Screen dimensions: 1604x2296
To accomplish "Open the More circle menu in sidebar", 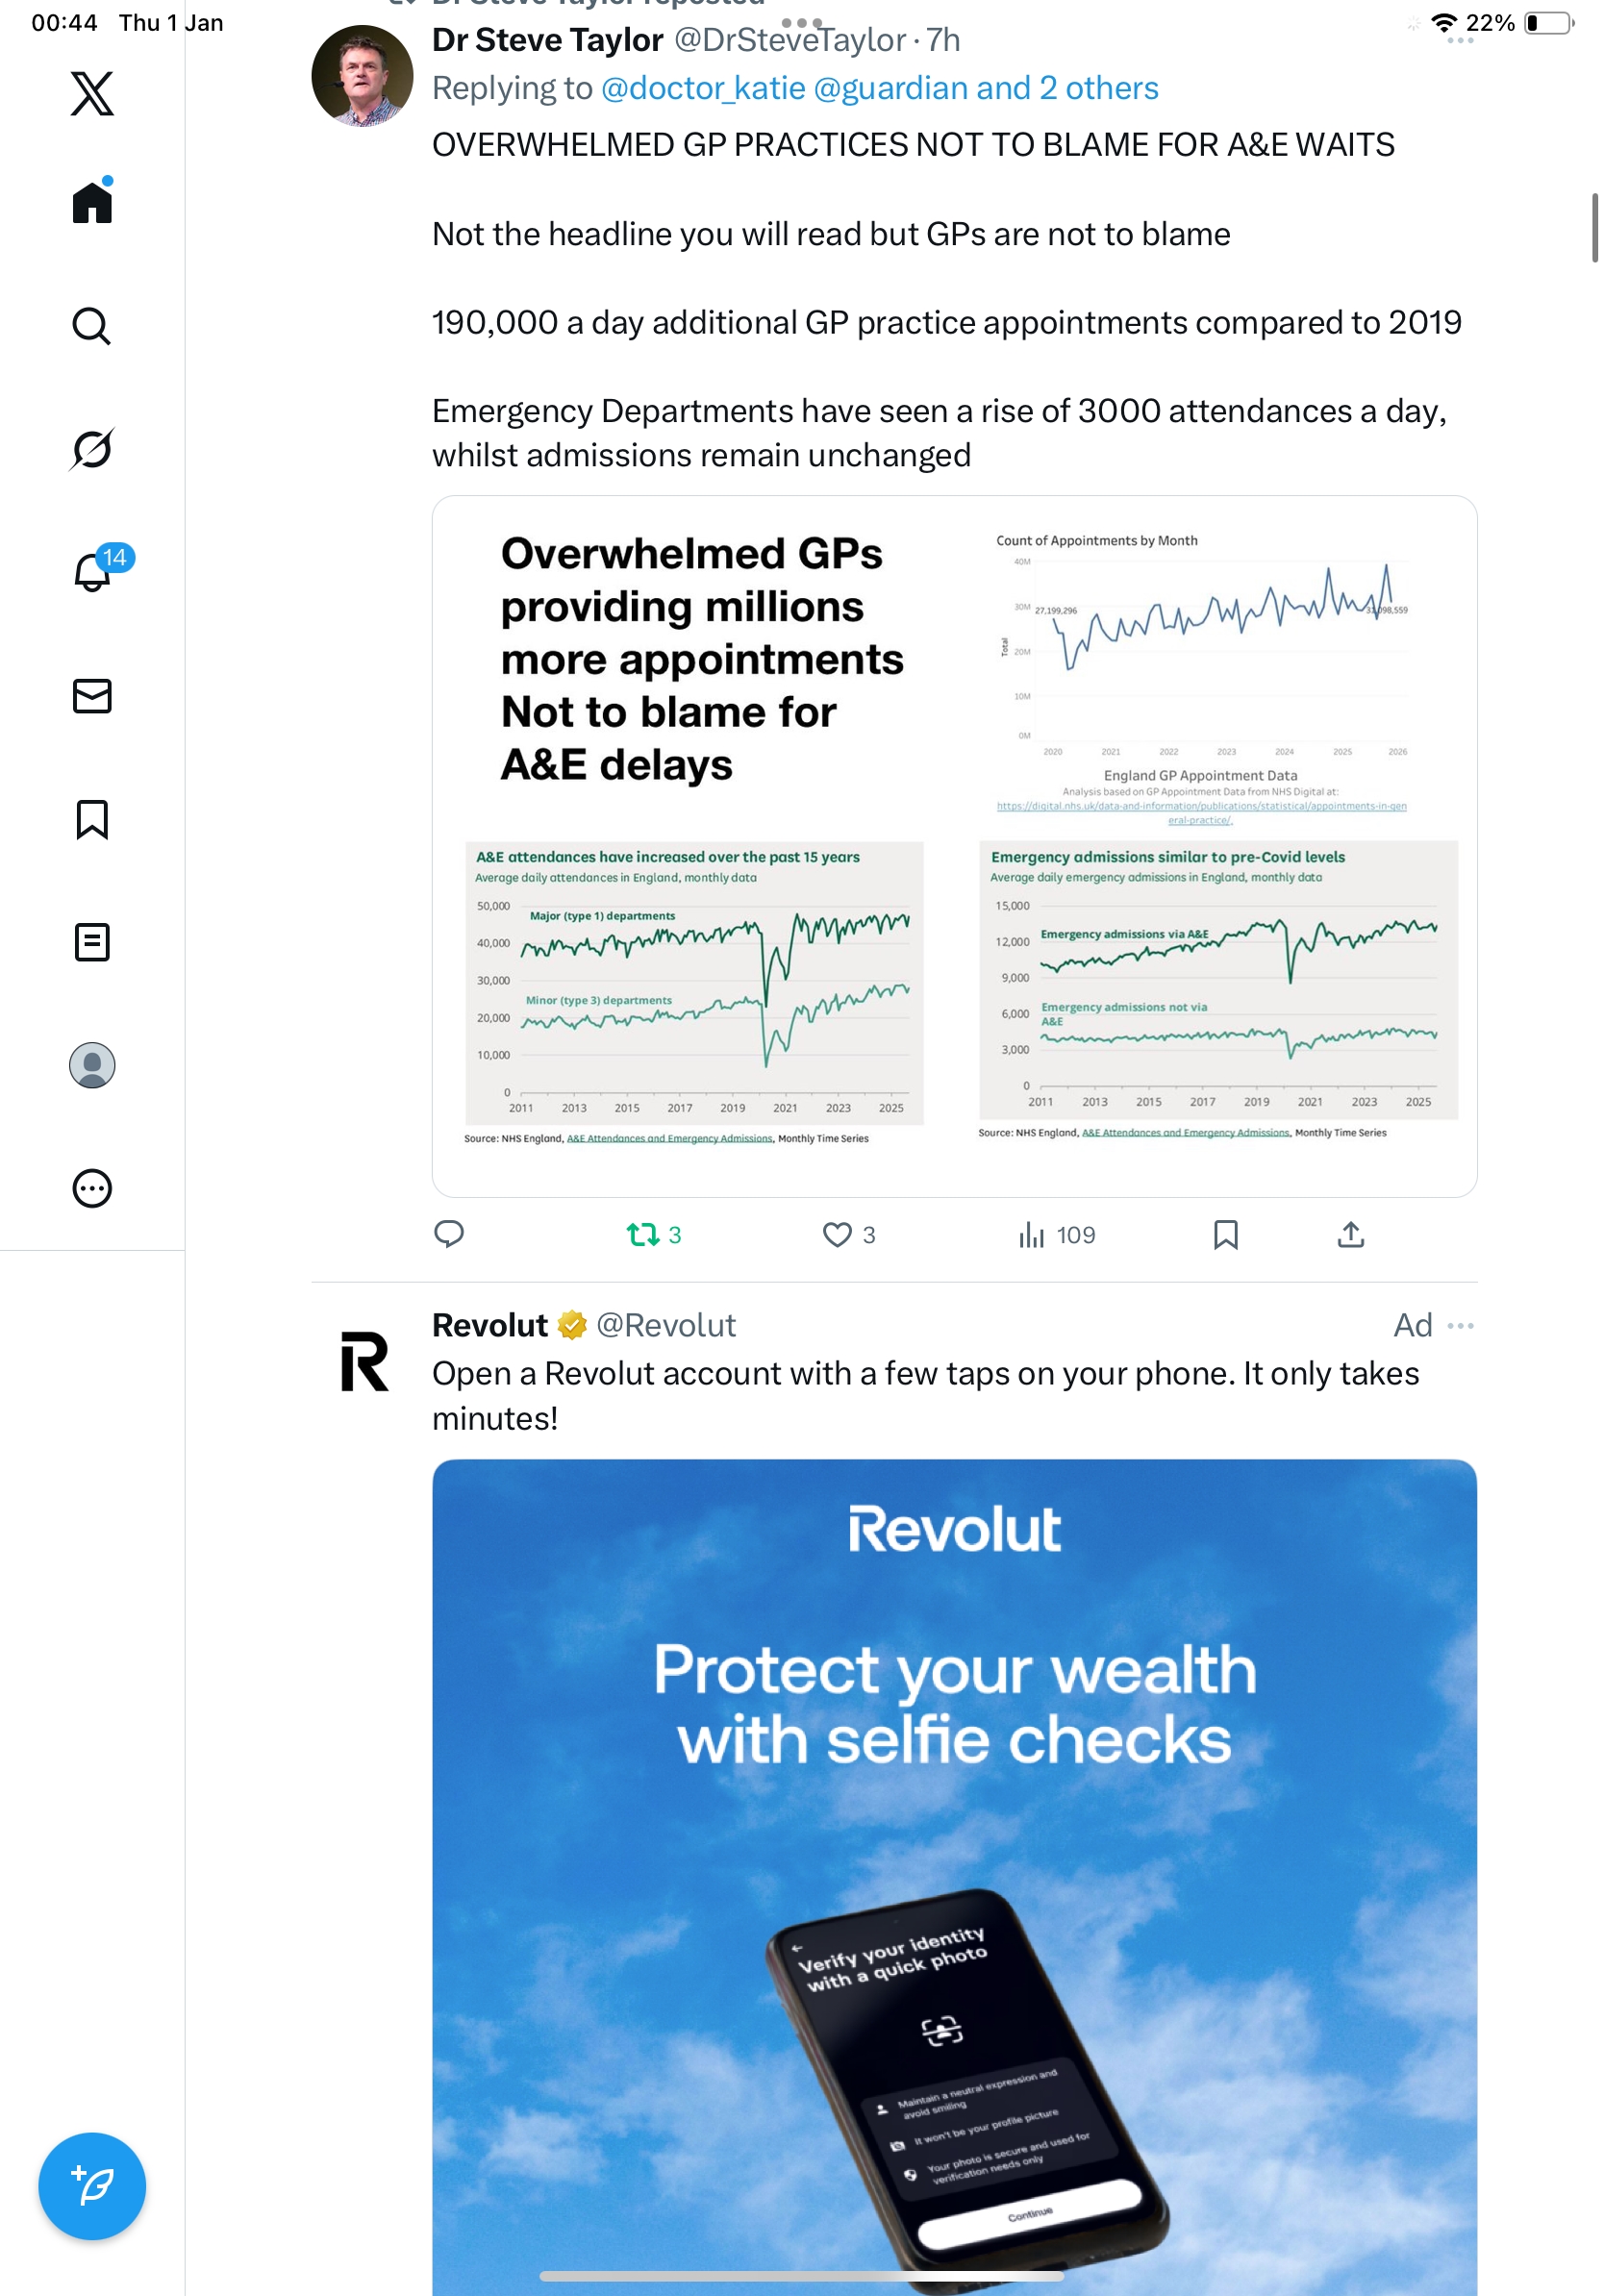I will coord(92,1188).
